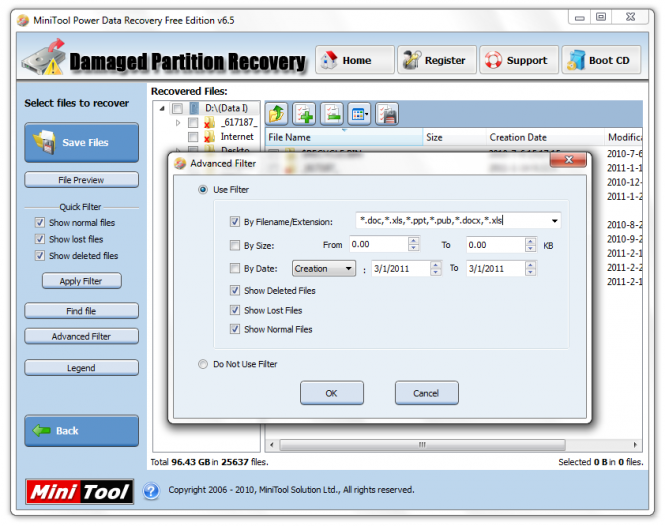The width and height of the screenshot is (665, 526).
Task: Click the save-checked-files toolbar icon
Action: tap(387, 114)
